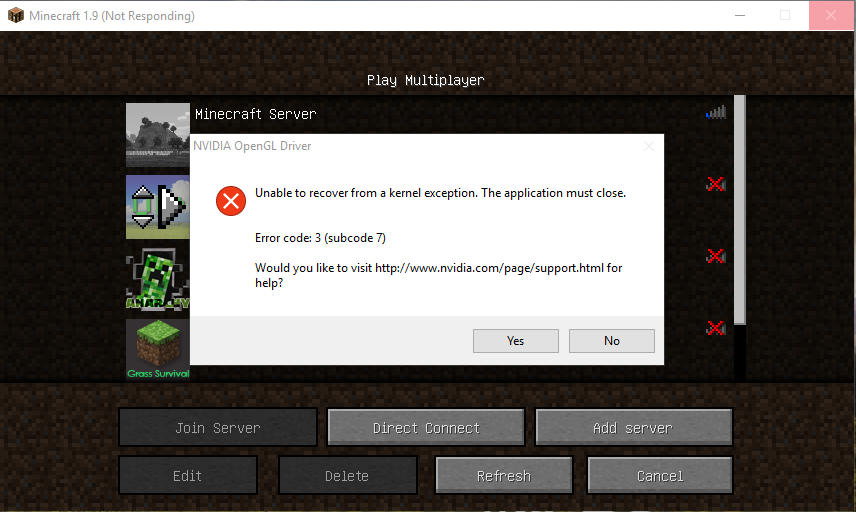Select the Grass Survival server thumbnail

click(x=158, y=350)
